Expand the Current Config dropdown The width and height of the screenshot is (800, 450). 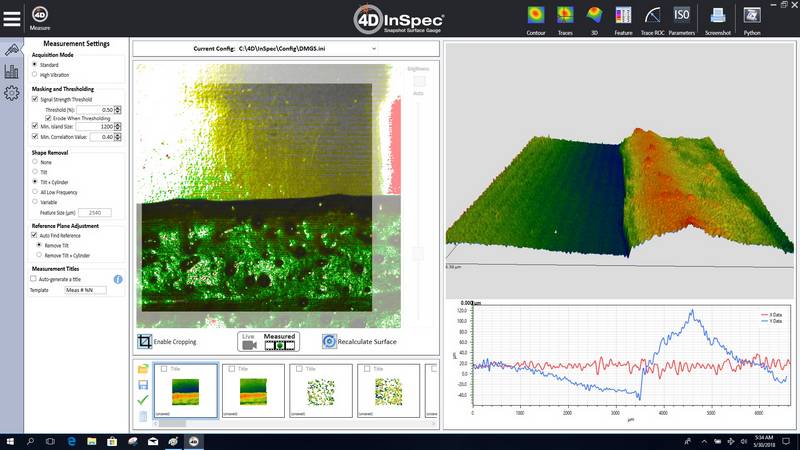click(x=374, y=49)
